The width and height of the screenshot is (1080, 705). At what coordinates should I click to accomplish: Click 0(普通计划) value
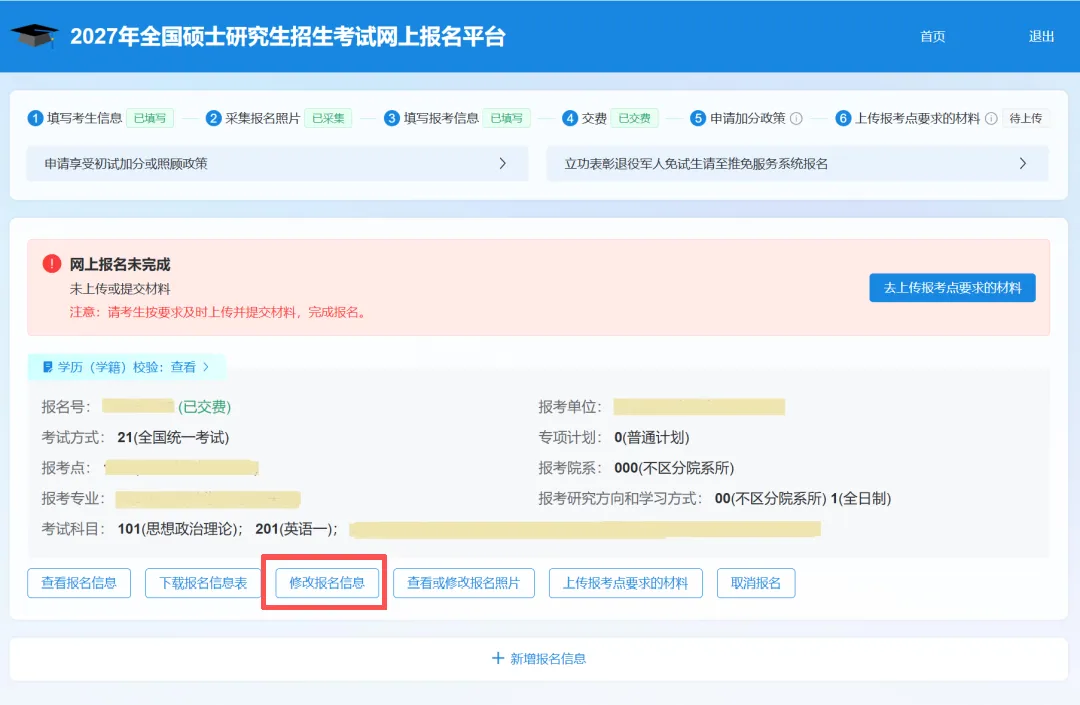point(651,437)
